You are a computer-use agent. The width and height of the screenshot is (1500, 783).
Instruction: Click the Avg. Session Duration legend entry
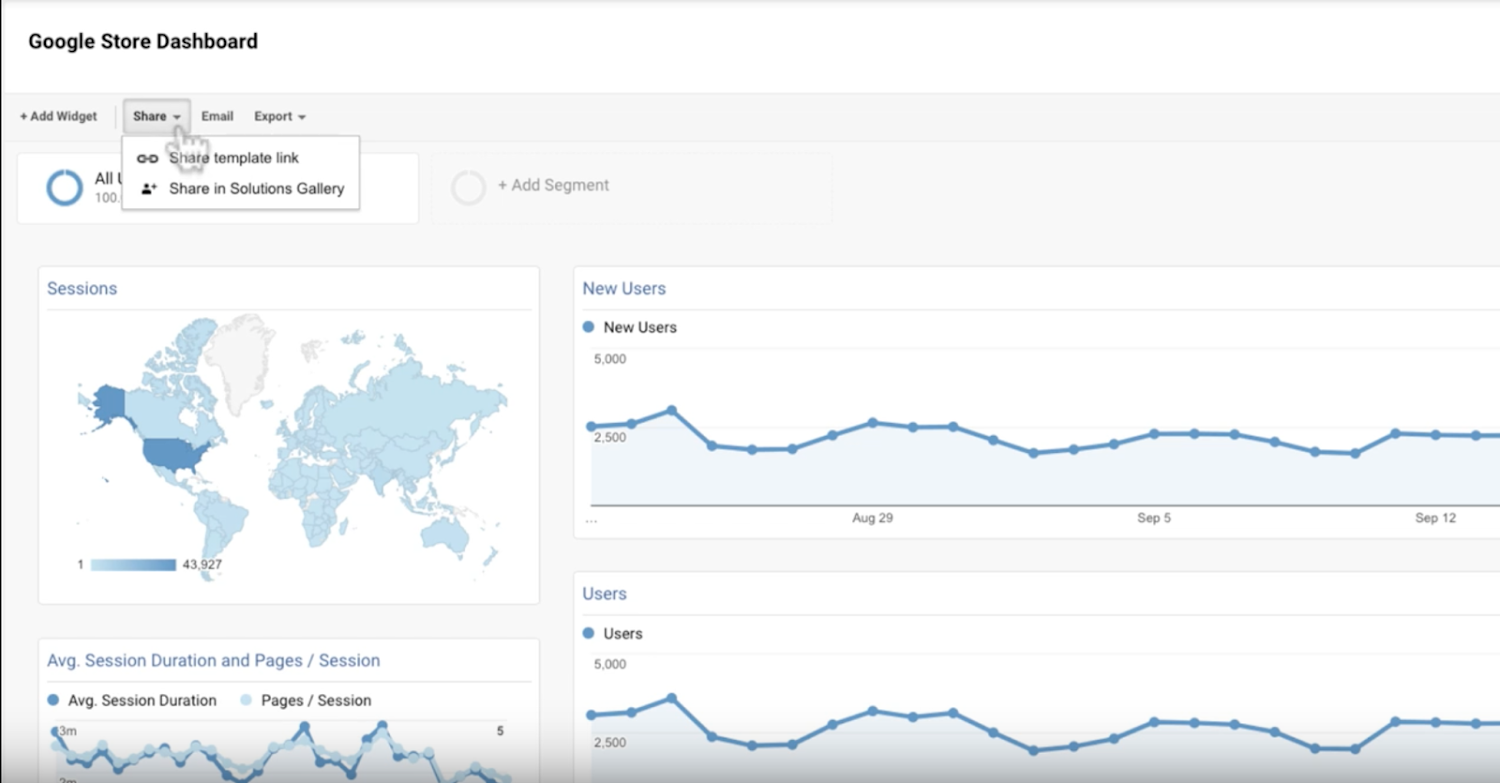[x=132, y=700]
